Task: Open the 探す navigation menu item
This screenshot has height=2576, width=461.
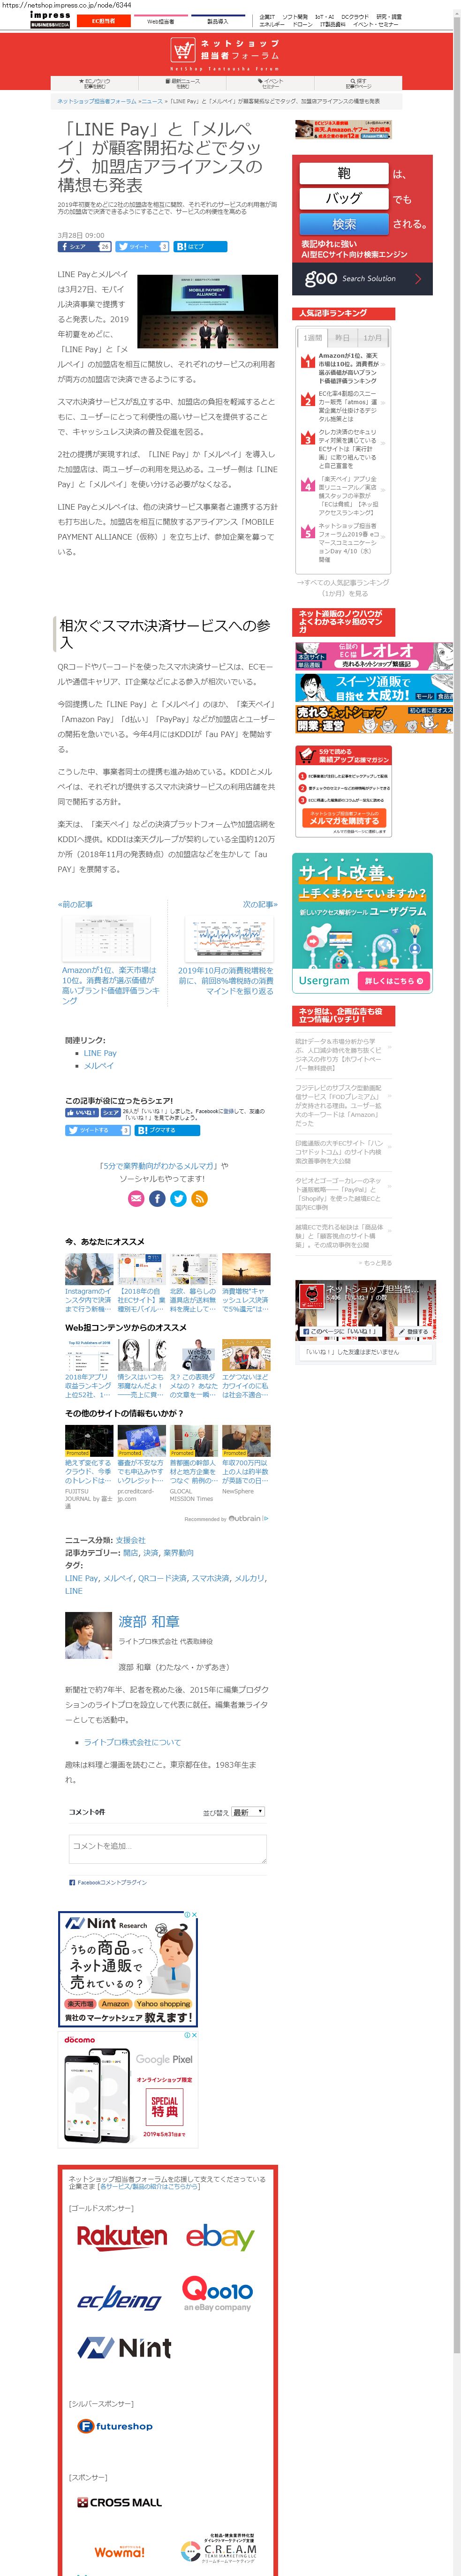Action: pos(358,84)
